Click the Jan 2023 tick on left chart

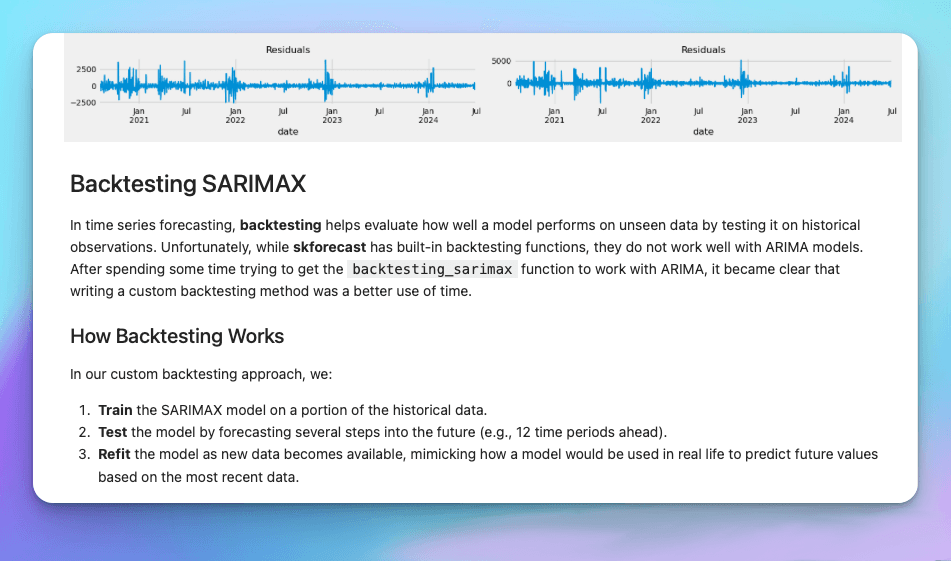(331, 115)
